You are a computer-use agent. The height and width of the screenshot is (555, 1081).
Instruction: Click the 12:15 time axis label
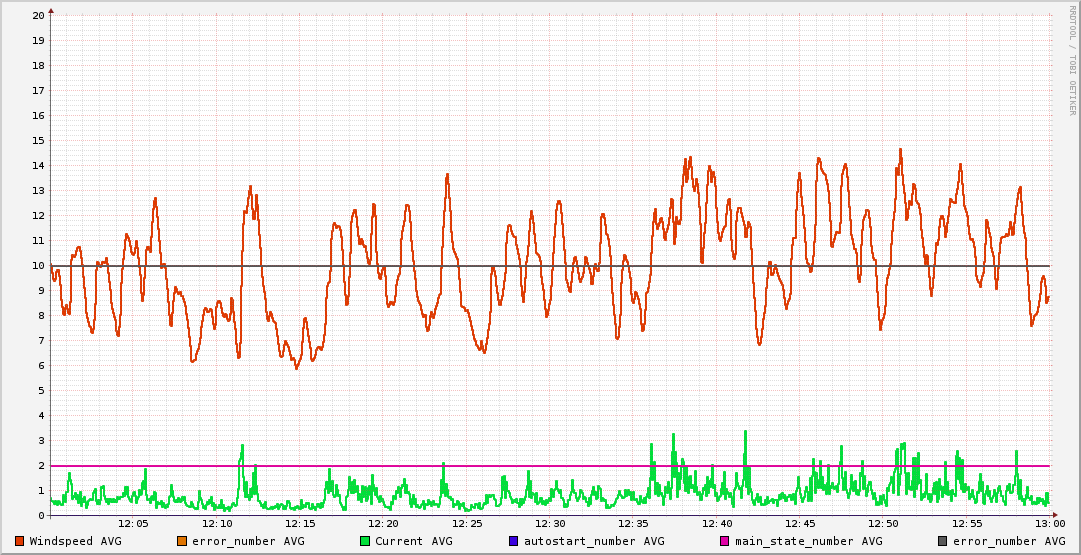coord(300,524)
